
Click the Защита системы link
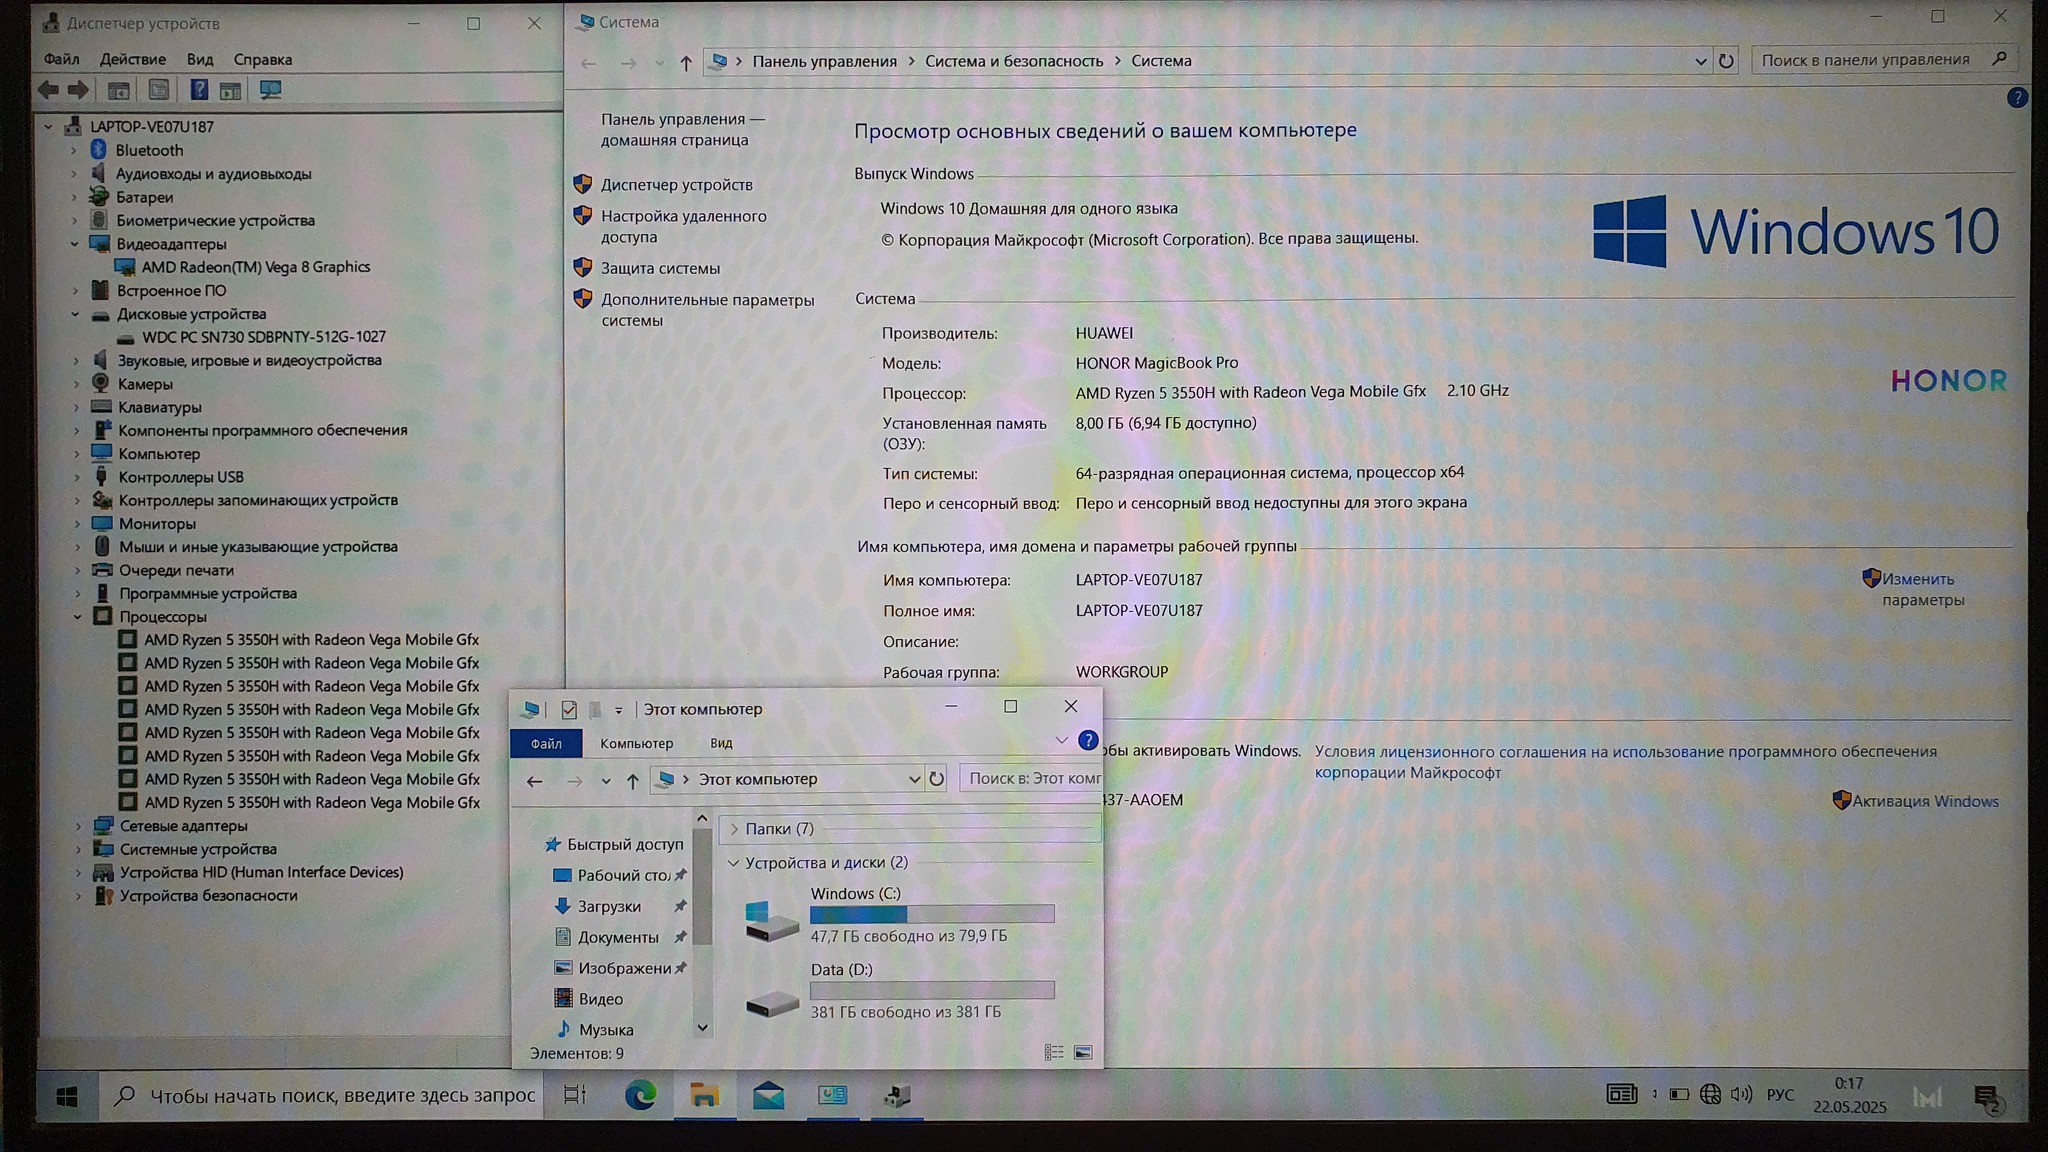pos(660,268)
